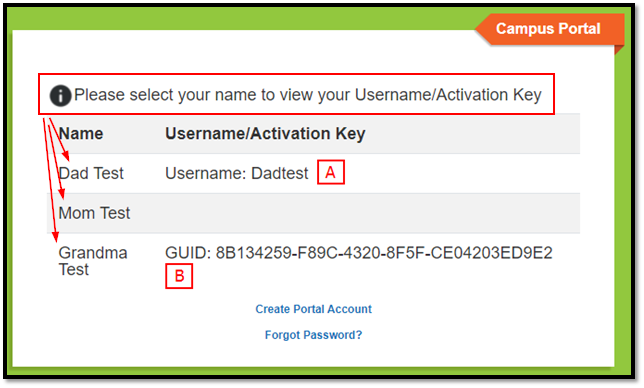Viewport: 644px width, 388px height.
Task: Click the red arrowhead pointing to Dad Test
Action: pos(66,156)
